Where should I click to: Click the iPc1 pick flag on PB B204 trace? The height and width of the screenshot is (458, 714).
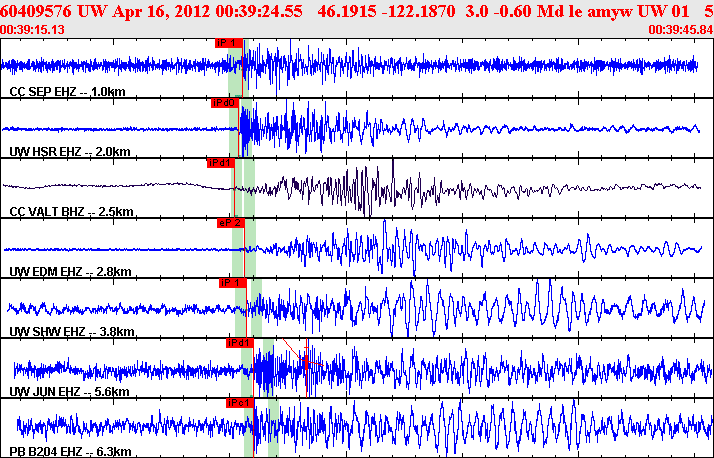[240, 403]
